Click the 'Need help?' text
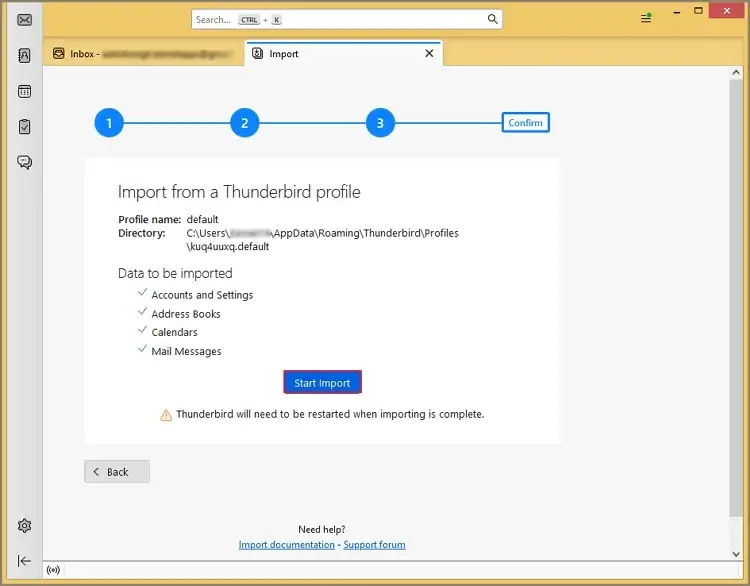Image resolution: width=750 pixels, height=586 pixels. point(322,530)
